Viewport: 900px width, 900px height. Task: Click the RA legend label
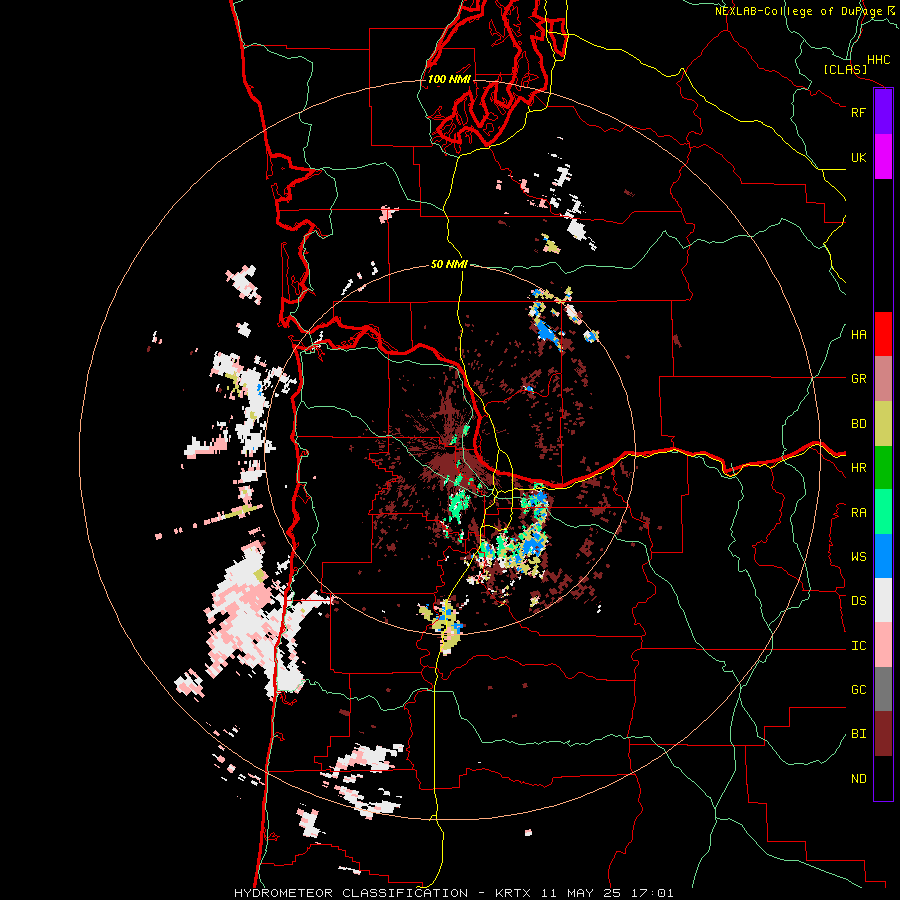(x=858, y=513)
